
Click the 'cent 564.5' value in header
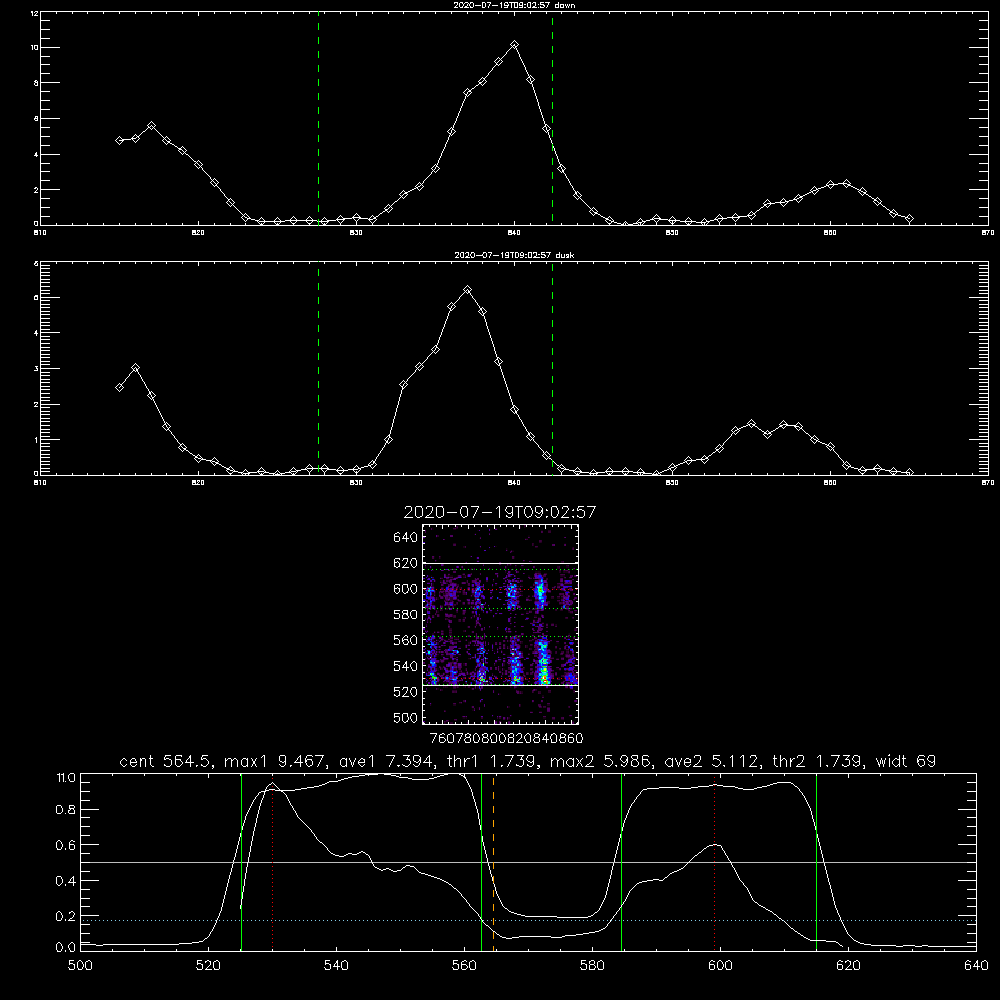pos(166,761)
